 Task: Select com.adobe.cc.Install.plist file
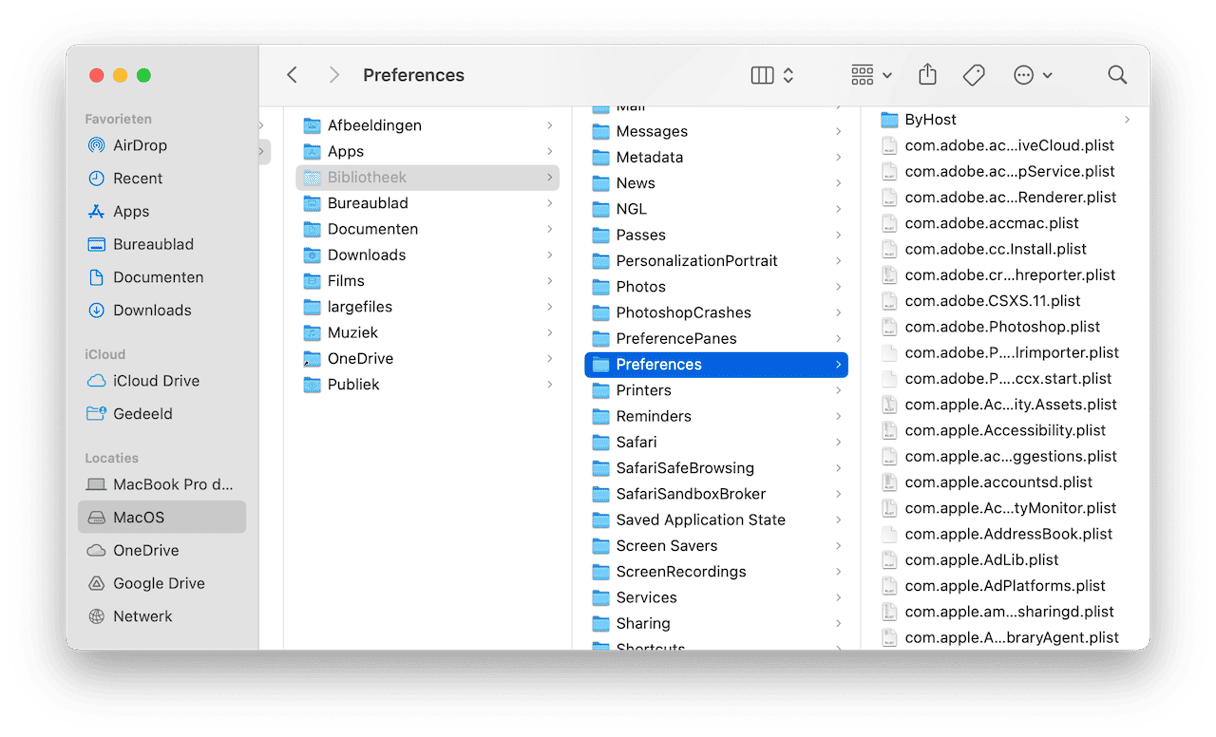click(x=1005, y=250)
